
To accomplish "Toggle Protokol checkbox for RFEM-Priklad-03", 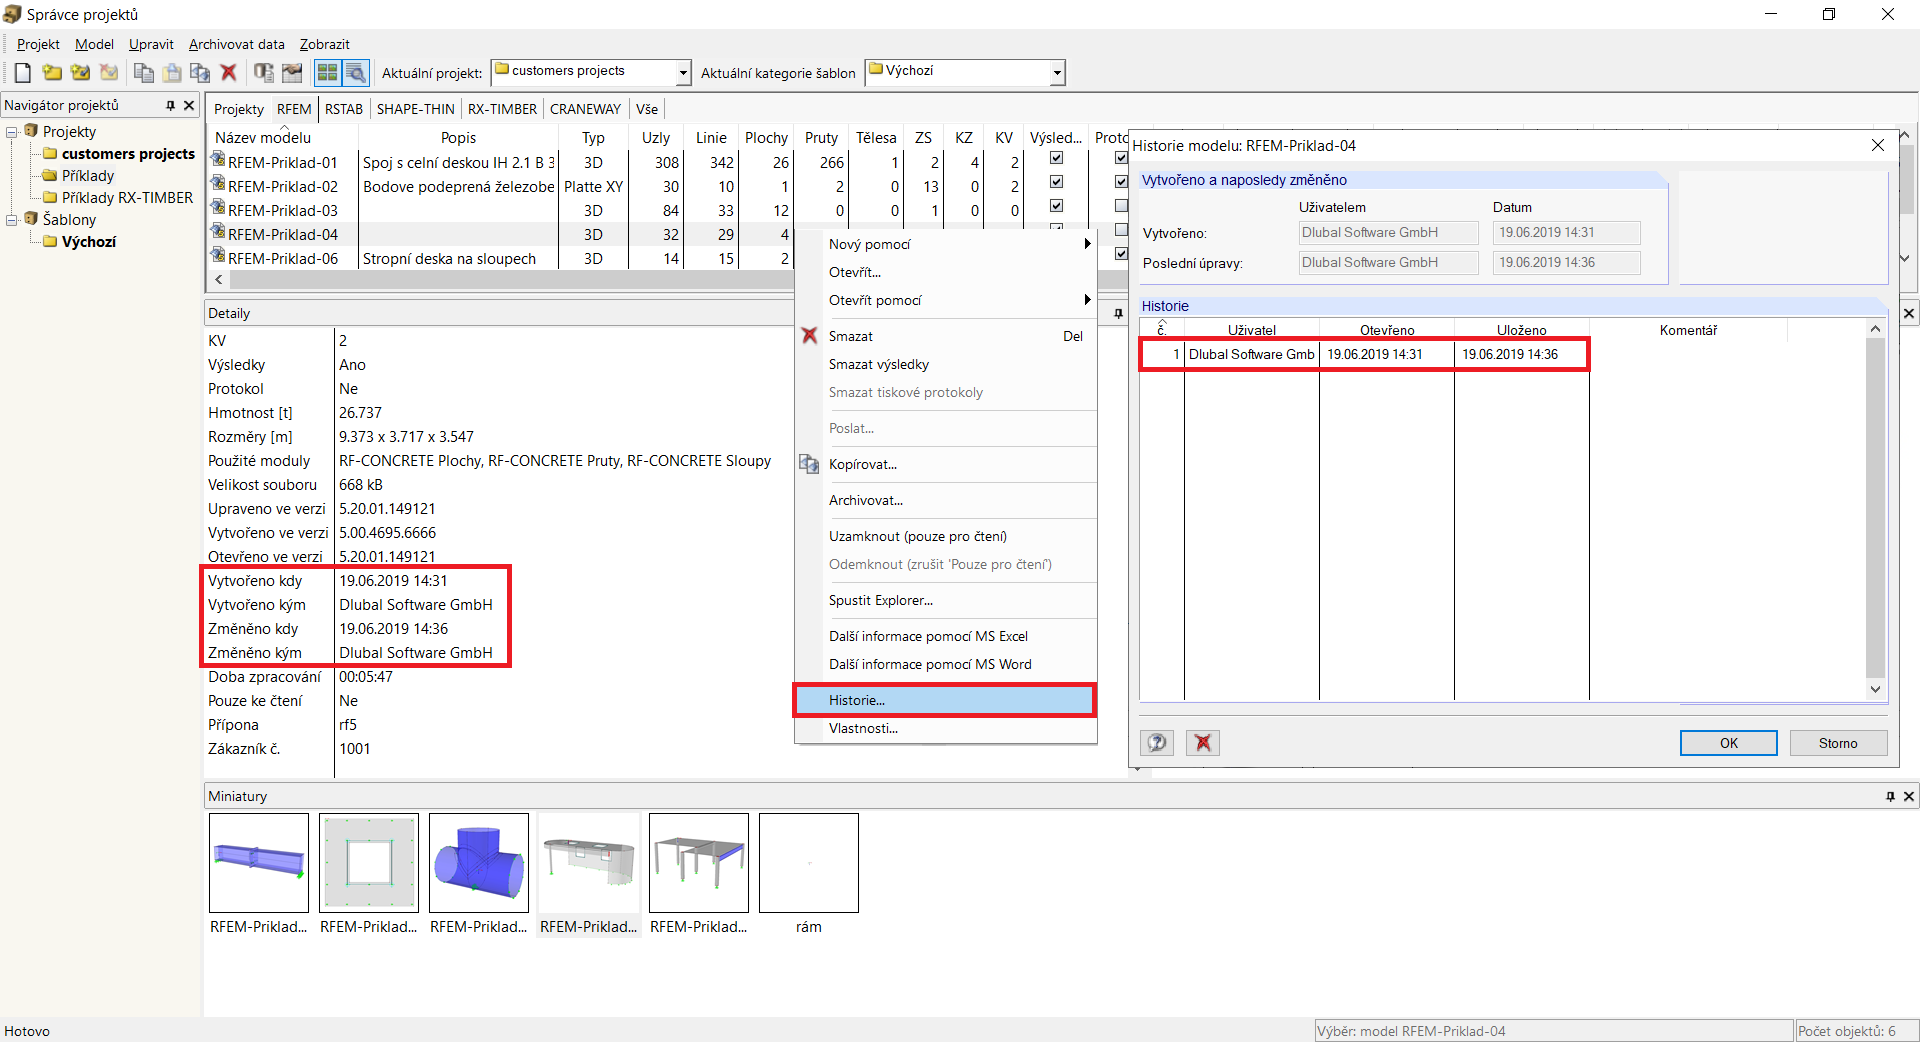I will (1121, 206).
